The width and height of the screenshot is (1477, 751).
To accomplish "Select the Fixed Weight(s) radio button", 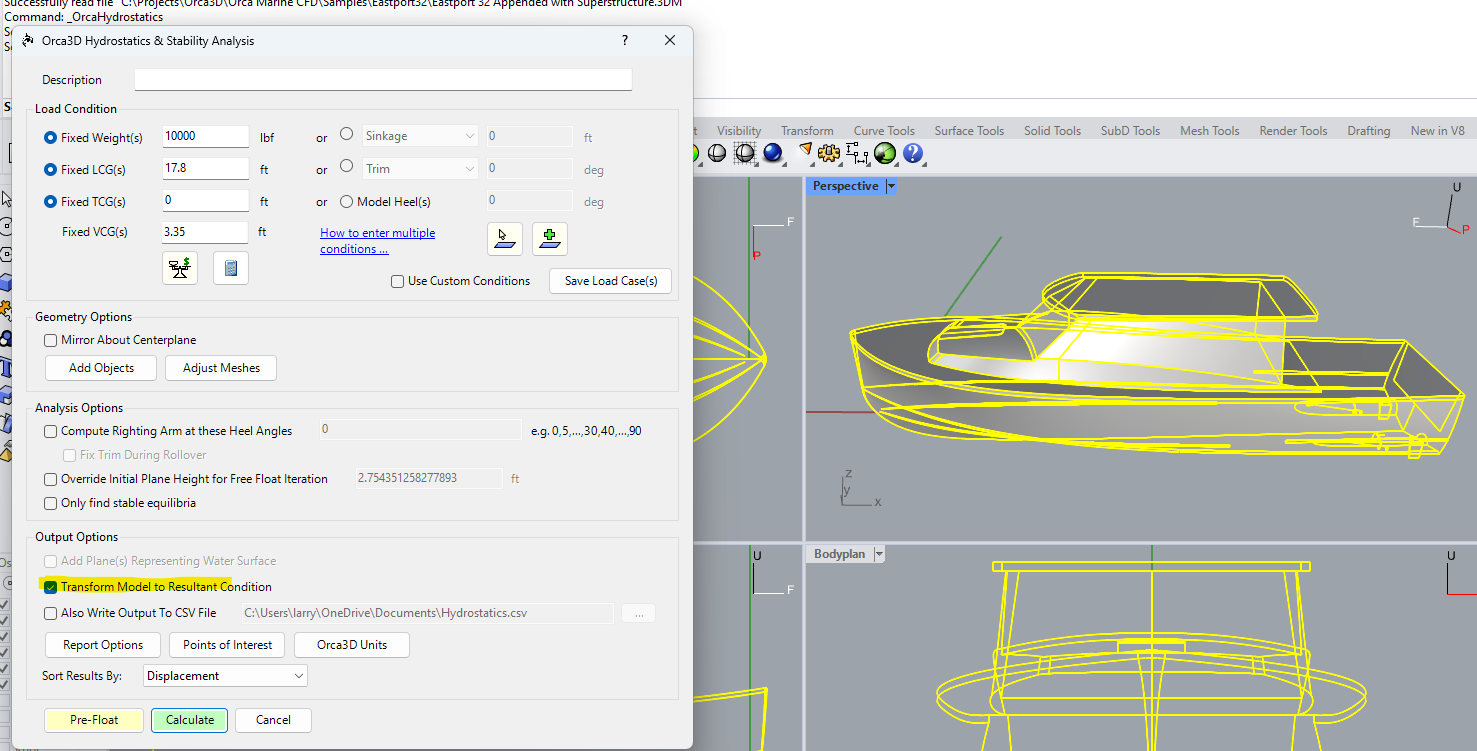I will 50,138.
